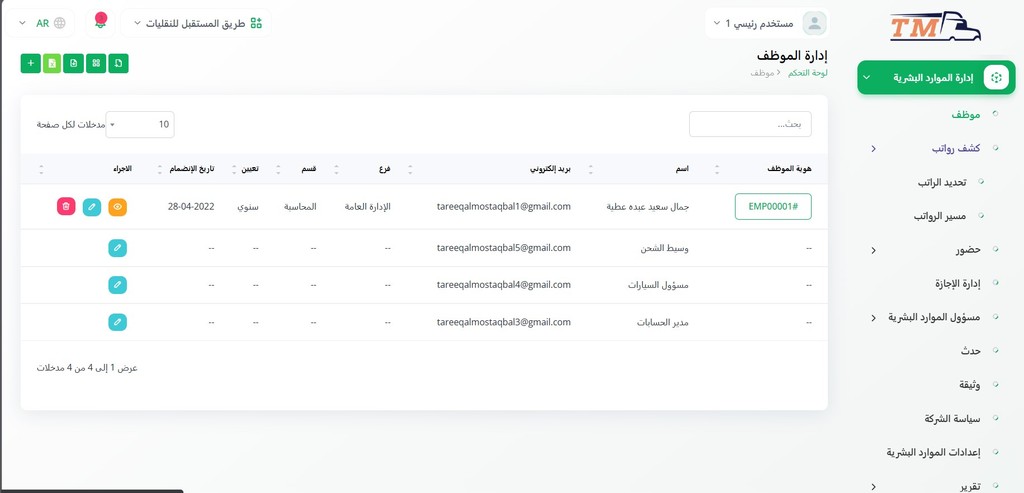
Task: Open the AR language dropdown
Action: pyautogui.click(x=42, y=23)
